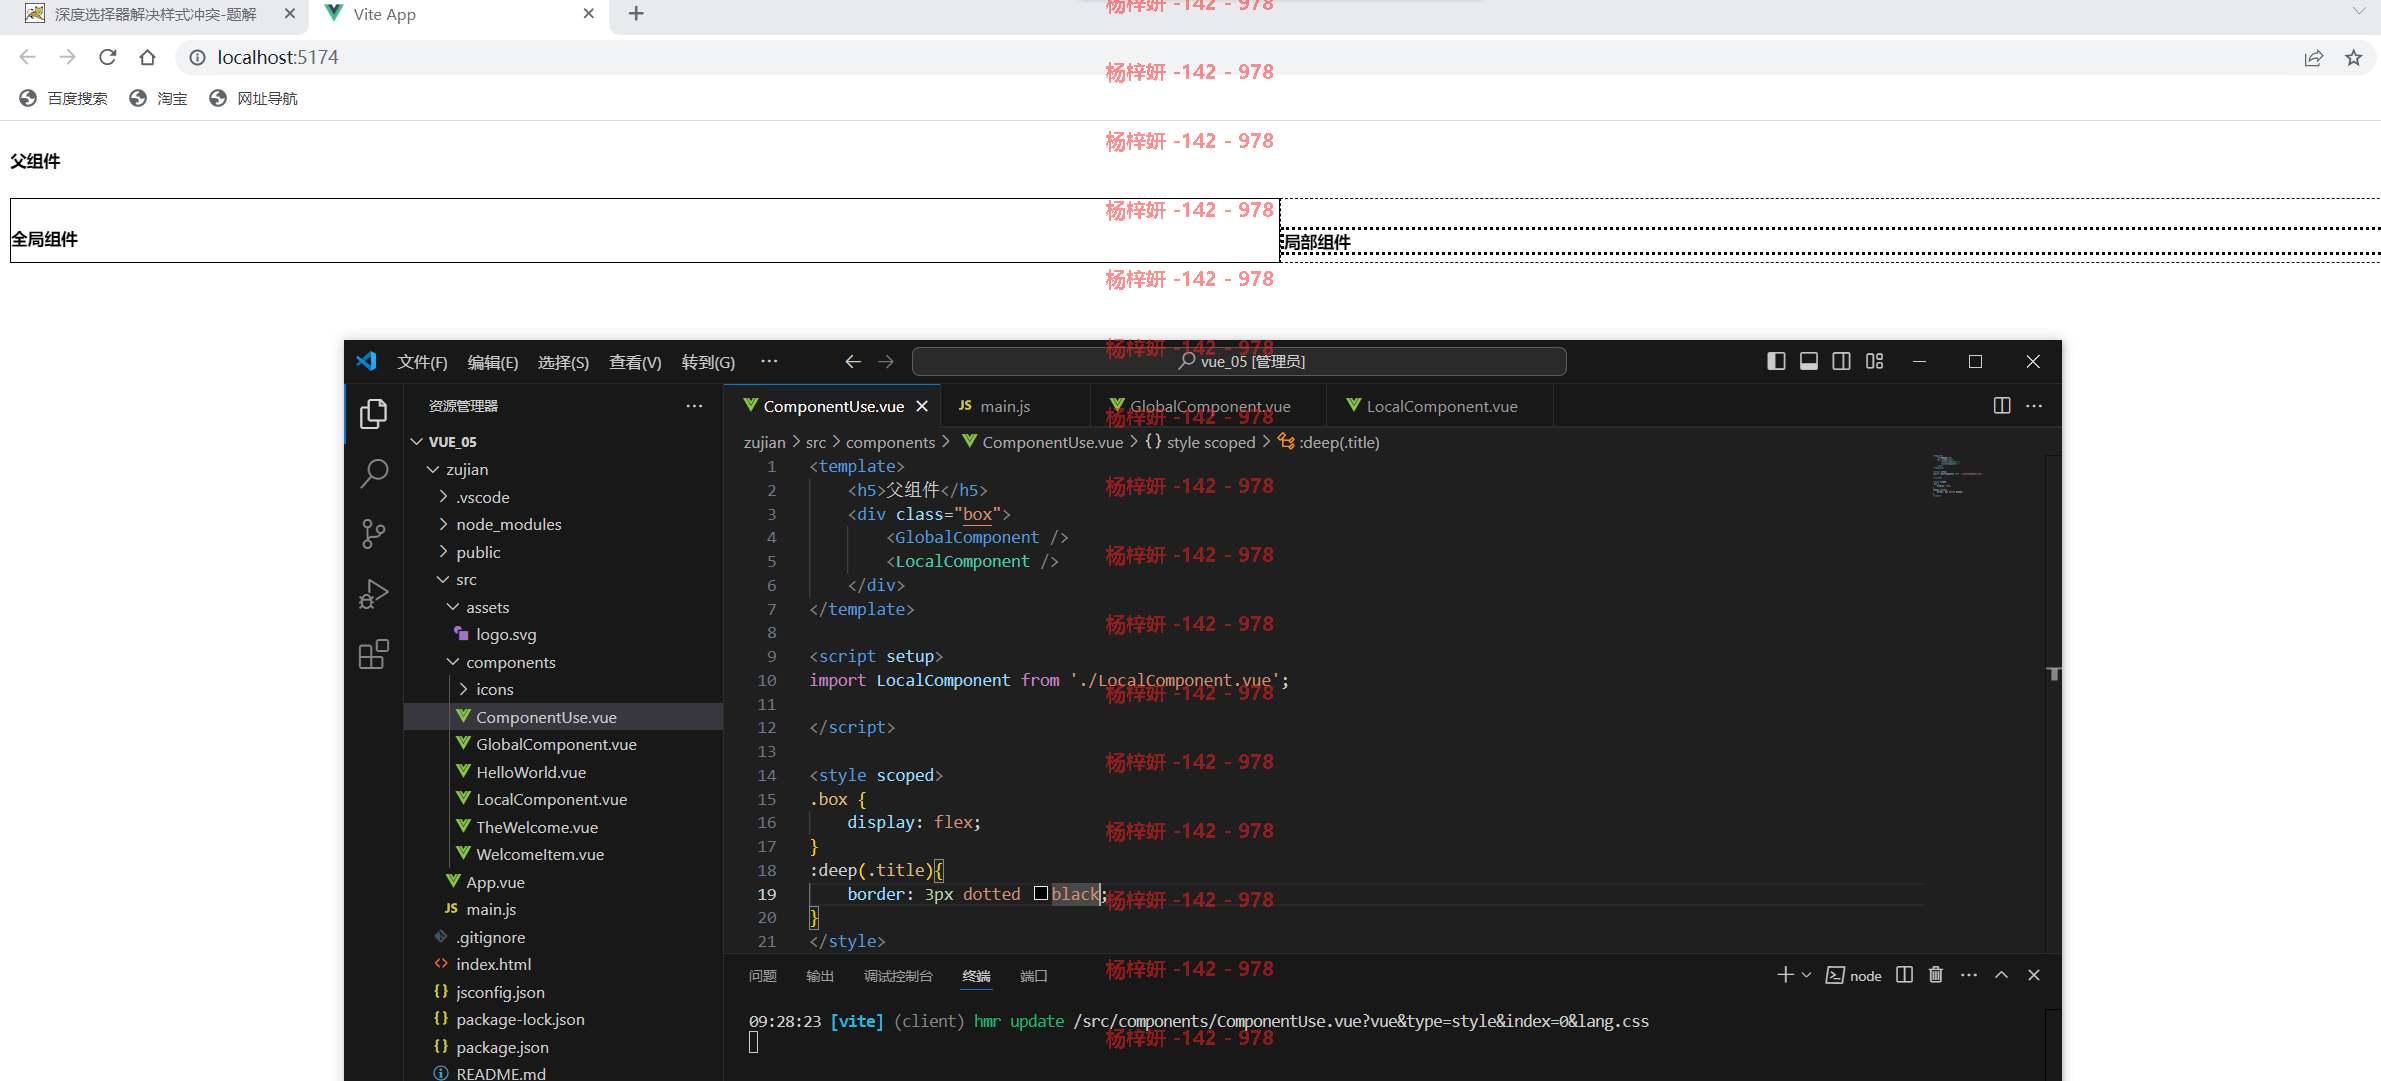This screenshot has width=2381, height=1081.
Task: Open the 查看(V) menu
Action: (x=635, y=362)
